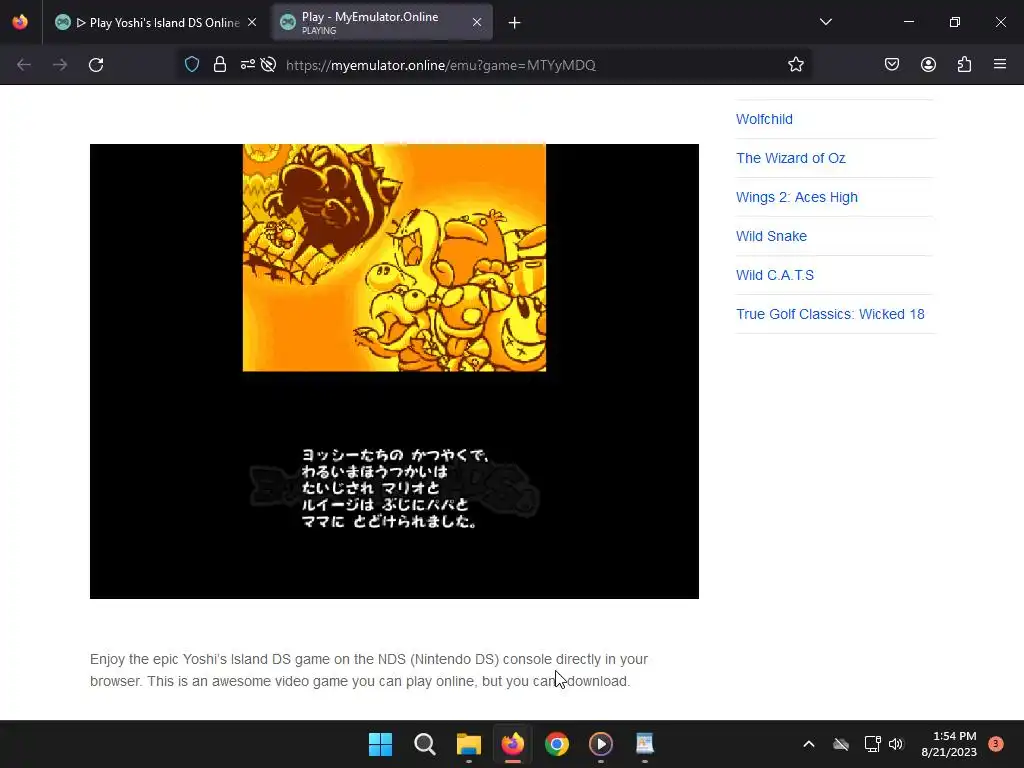Open the Wolfchild game link

click(x=764, y=120)
